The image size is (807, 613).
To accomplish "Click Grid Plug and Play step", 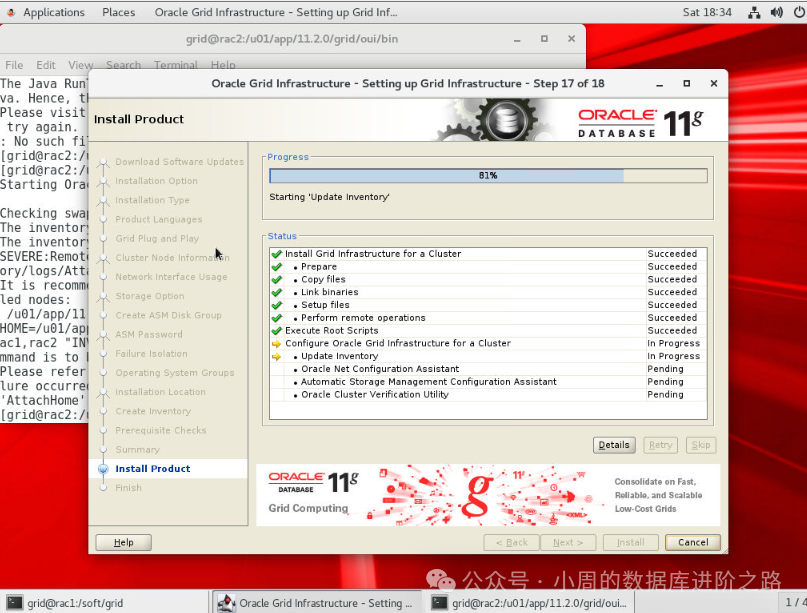I will (157, 238).
